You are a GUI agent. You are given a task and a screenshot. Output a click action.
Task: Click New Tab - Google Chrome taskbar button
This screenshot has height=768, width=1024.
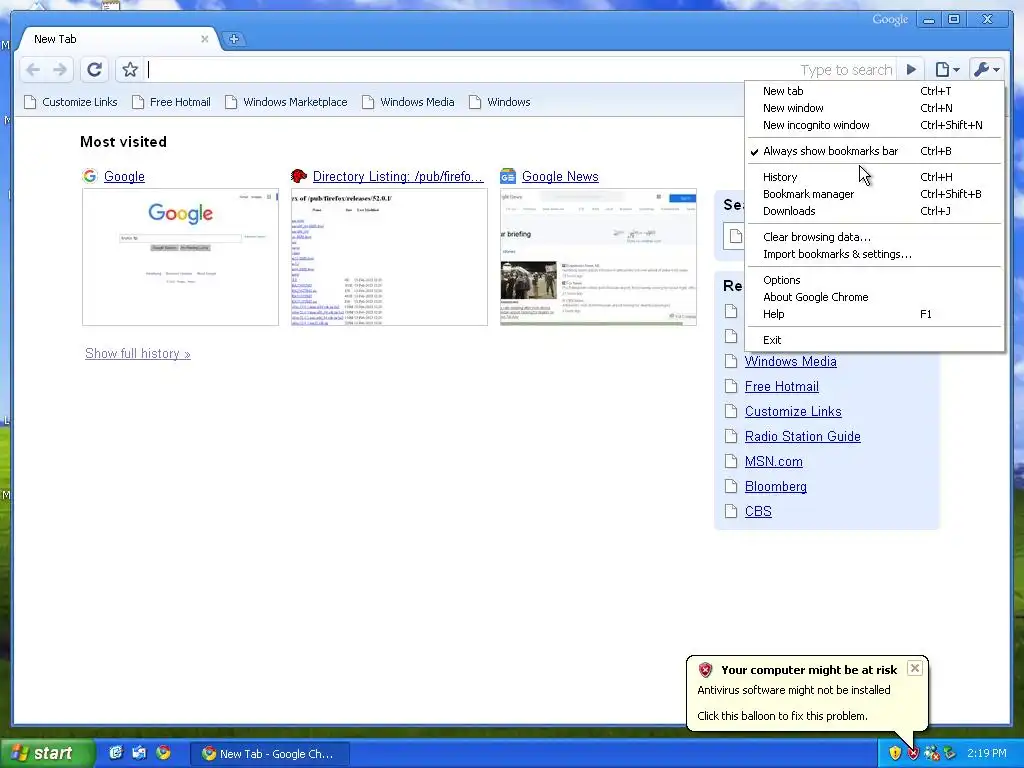tap(269, 754)
